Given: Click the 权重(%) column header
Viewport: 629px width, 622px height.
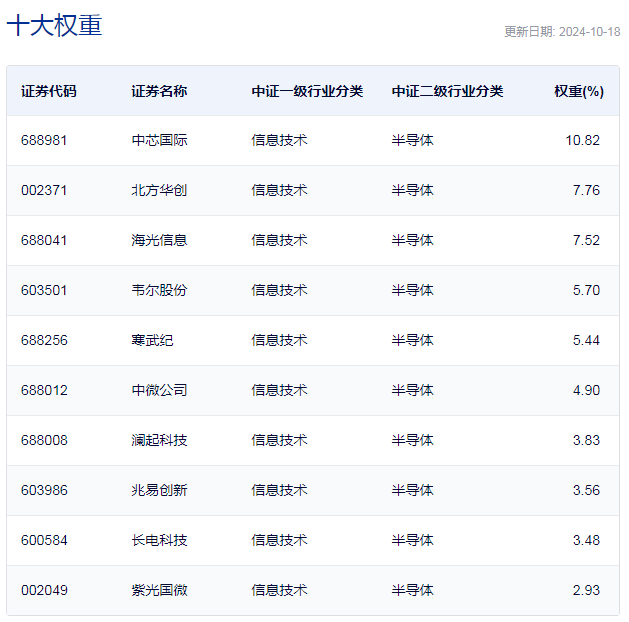Looking at the screenshot, I should [x=579, y=91].
